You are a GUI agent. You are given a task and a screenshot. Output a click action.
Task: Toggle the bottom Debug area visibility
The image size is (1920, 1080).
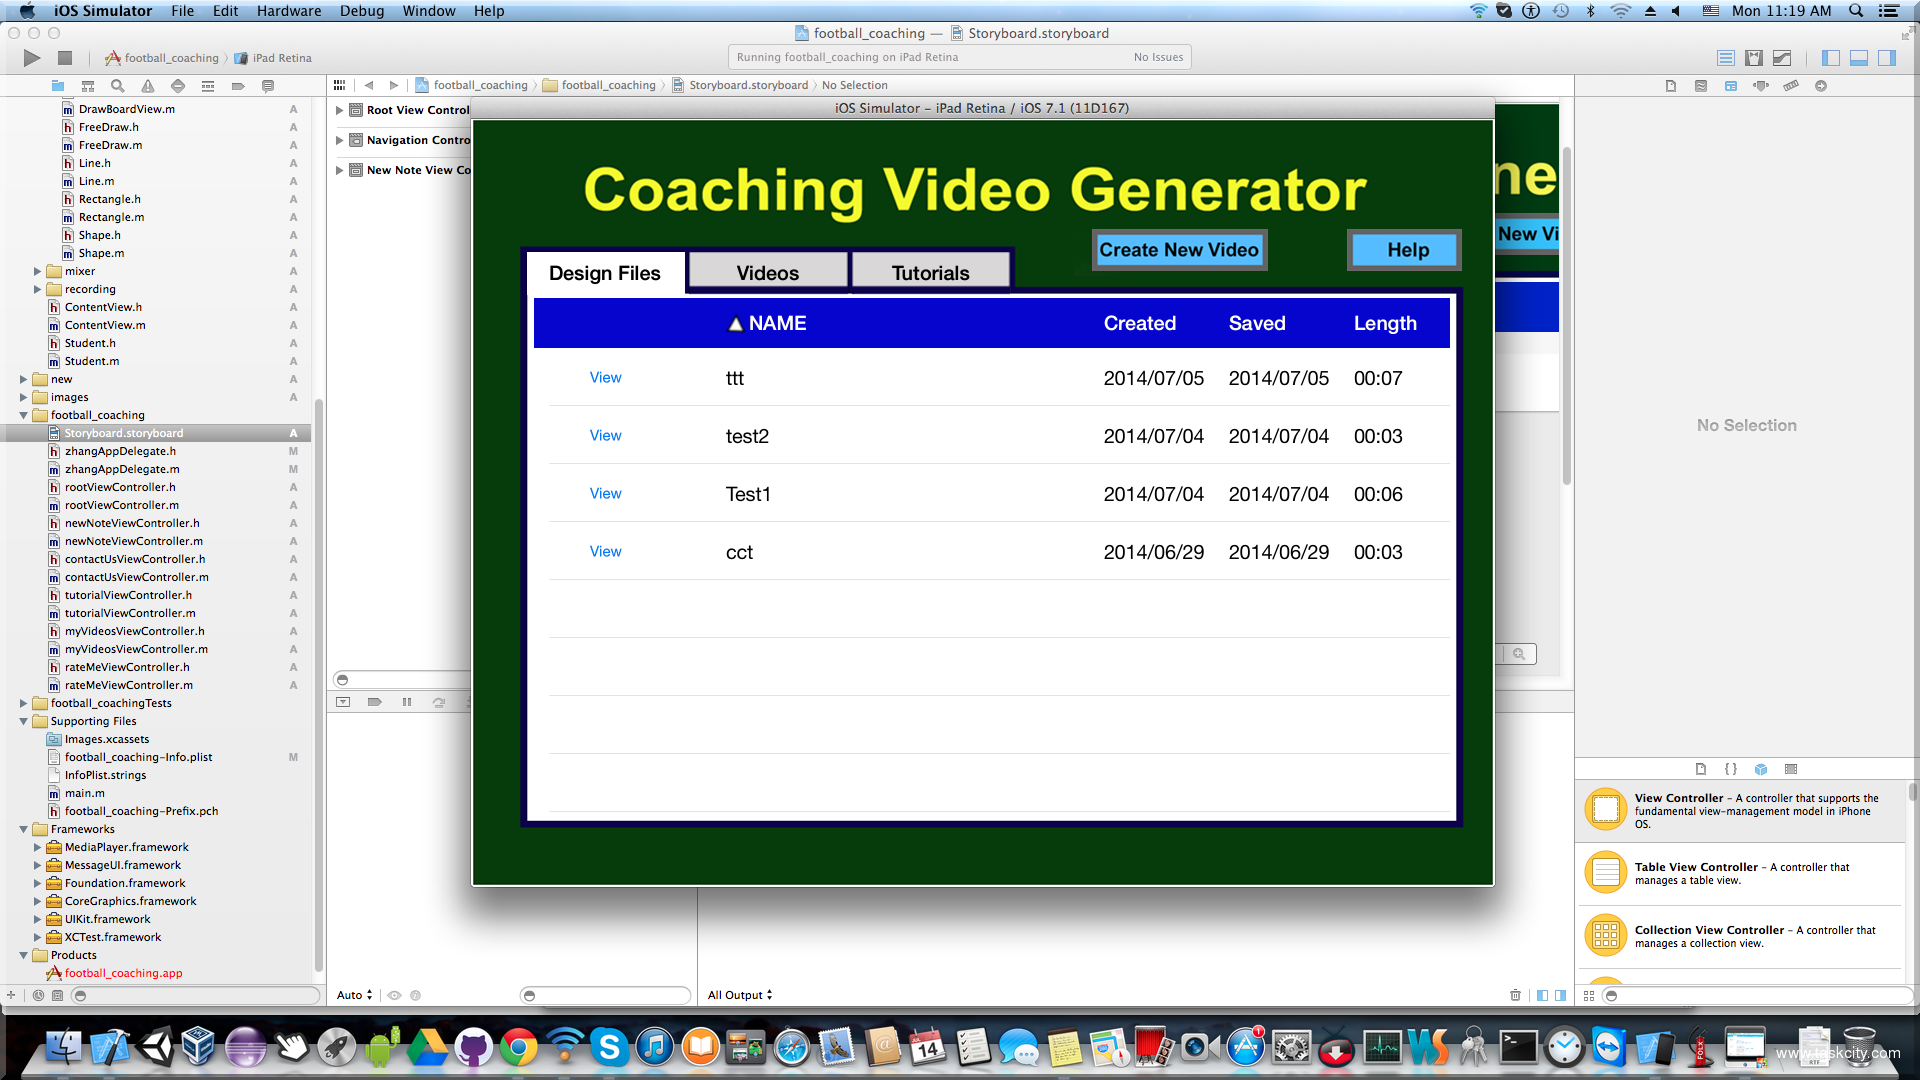(x=1859, y=58)
